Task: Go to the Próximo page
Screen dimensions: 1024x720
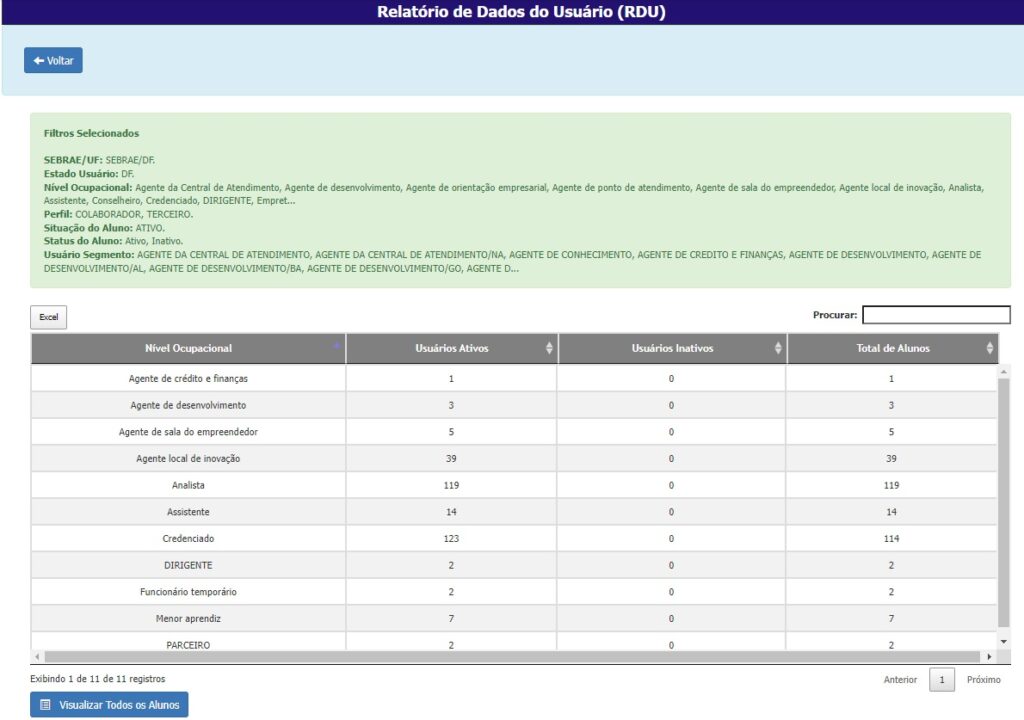Action: click(983, 680)
